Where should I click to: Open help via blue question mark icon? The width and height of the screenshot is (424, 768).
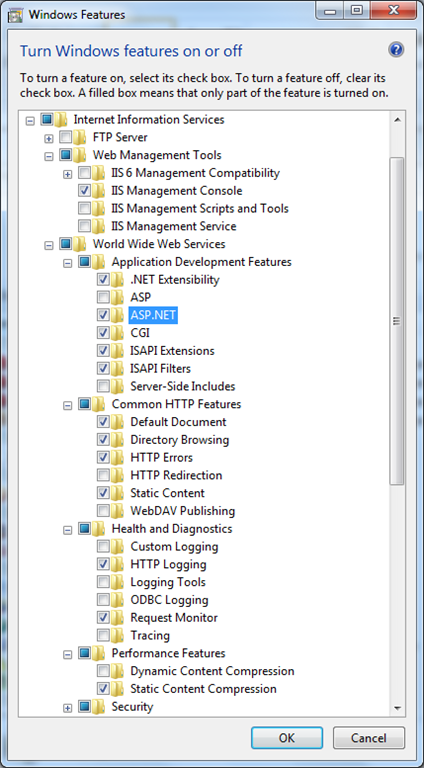click(x=396, y=49)
